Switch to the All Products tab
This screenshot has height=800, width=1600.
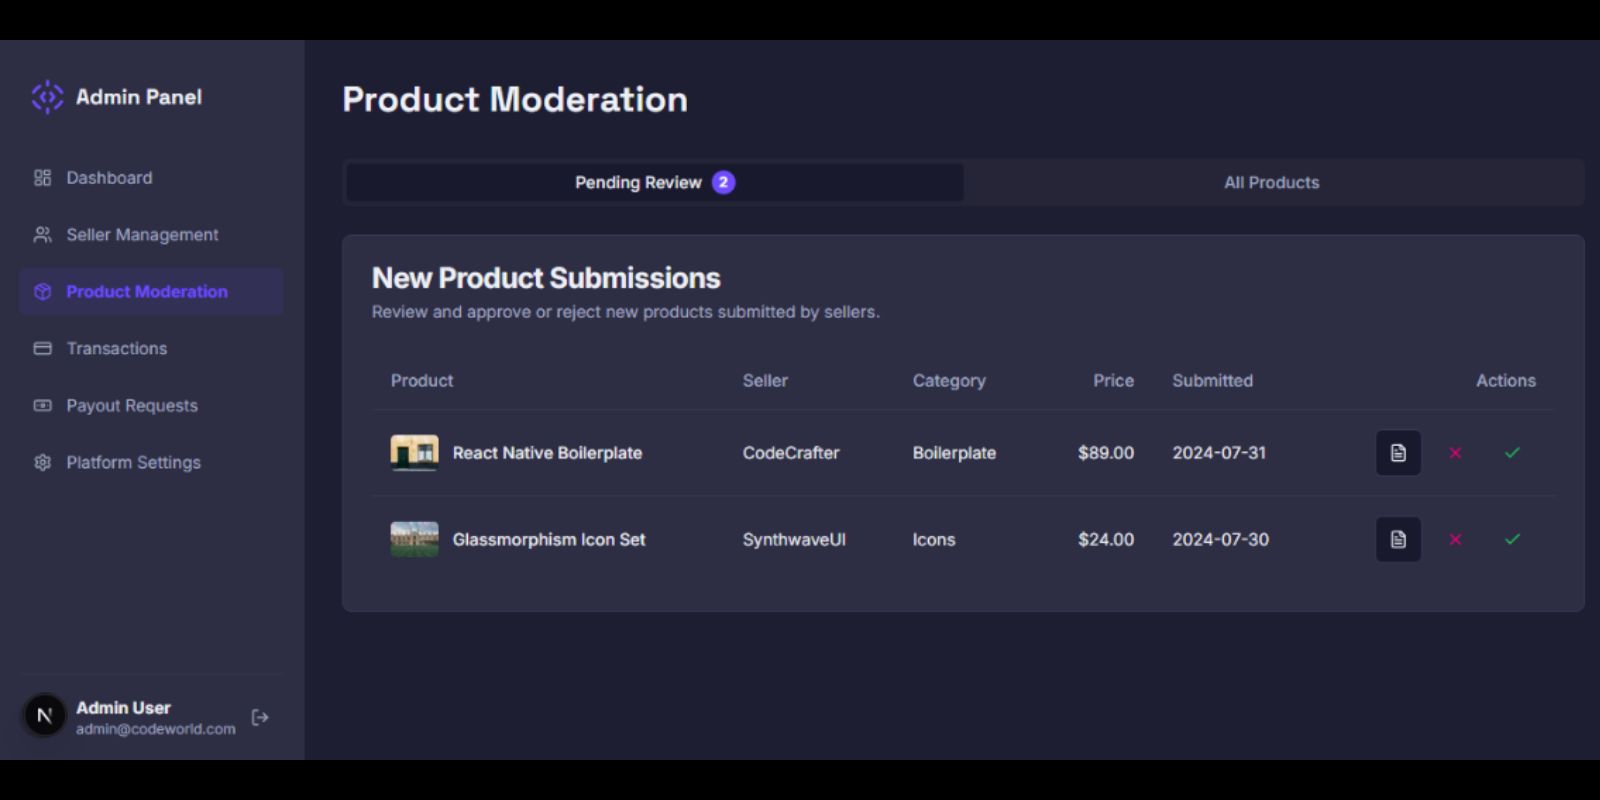coord(1271,183)
